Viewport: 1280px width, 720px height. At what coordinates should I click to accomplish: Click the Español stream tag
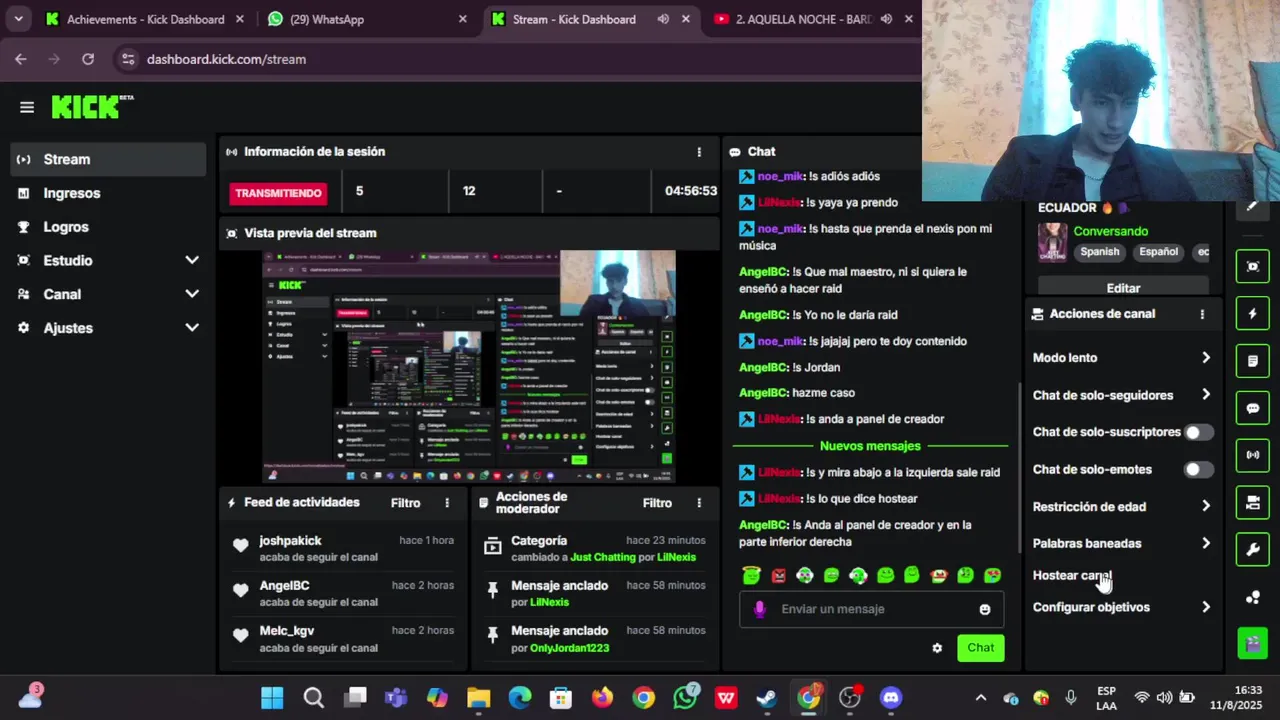(1158, 252)
